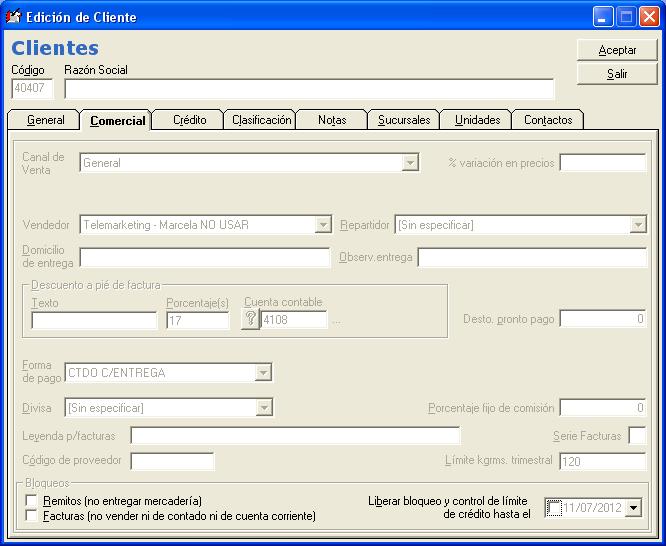This screenshot has height=546, width=666.
Task: Expand the Canal de Venta dropdown
Action: 410,163
